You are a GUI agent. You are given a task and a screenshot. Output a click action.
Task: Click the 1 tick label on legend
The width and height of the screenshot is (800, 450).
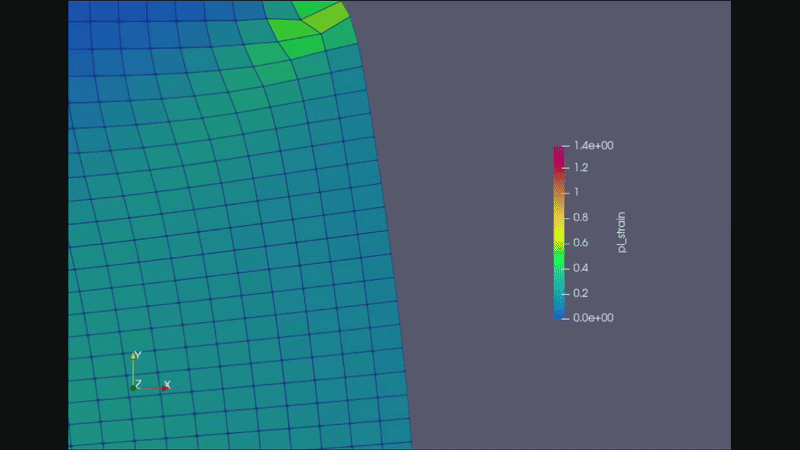[576, 191]
